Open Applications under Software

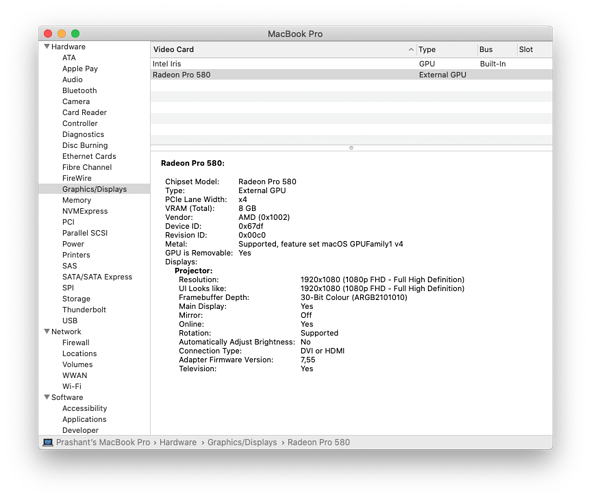tap(84, 419)
